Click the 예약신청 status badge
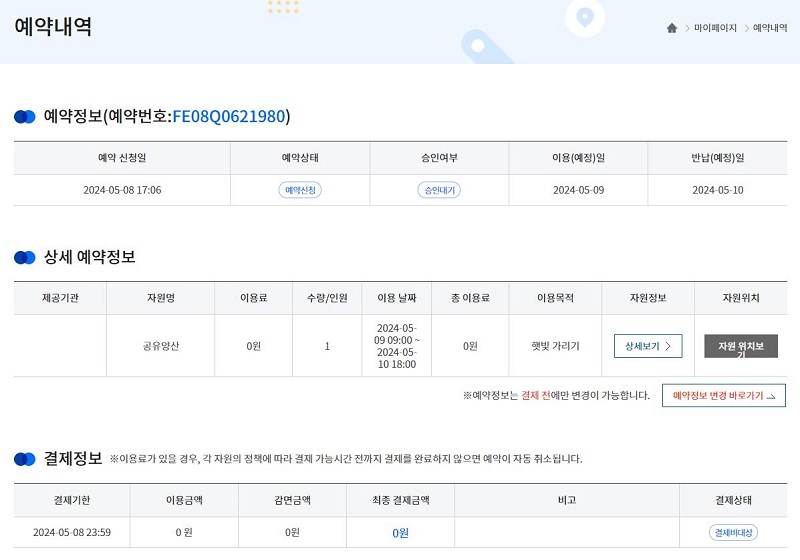 point(300,190)
